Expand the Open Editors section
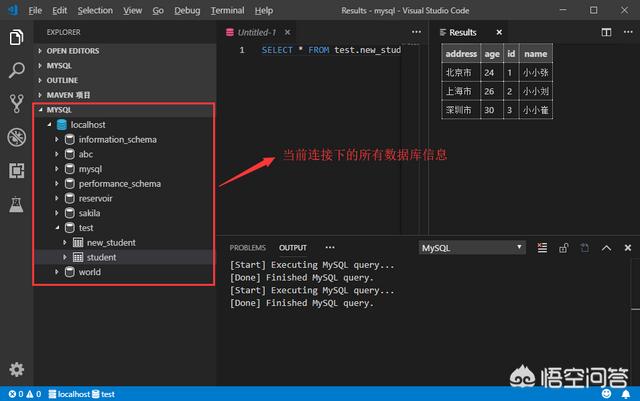Viewport: 640px width, 401px height. tap(125, 51)
